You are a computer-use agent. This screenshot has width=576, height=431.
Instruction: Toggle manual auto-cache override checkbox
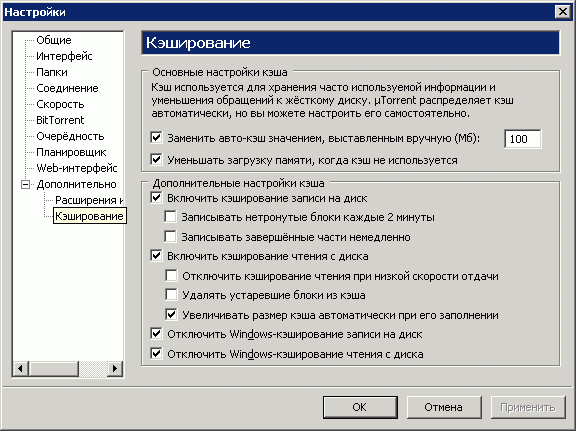tap(156, 138)
